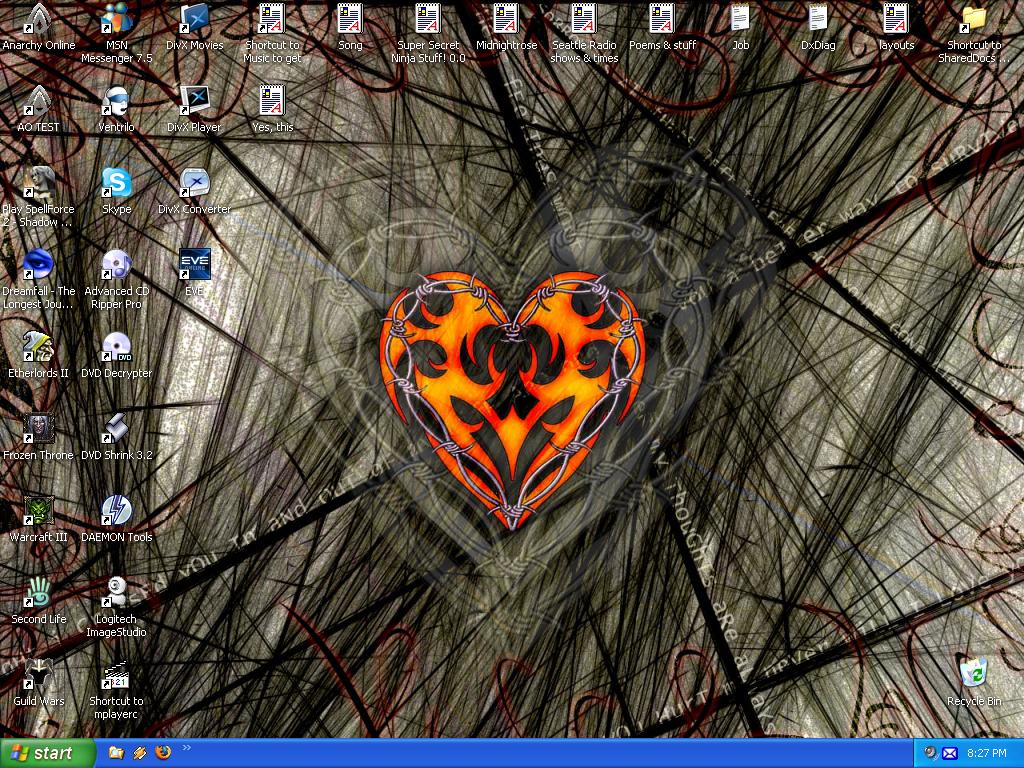
Task: Select the DVD Decrypter icon
Action: (116, 347)
